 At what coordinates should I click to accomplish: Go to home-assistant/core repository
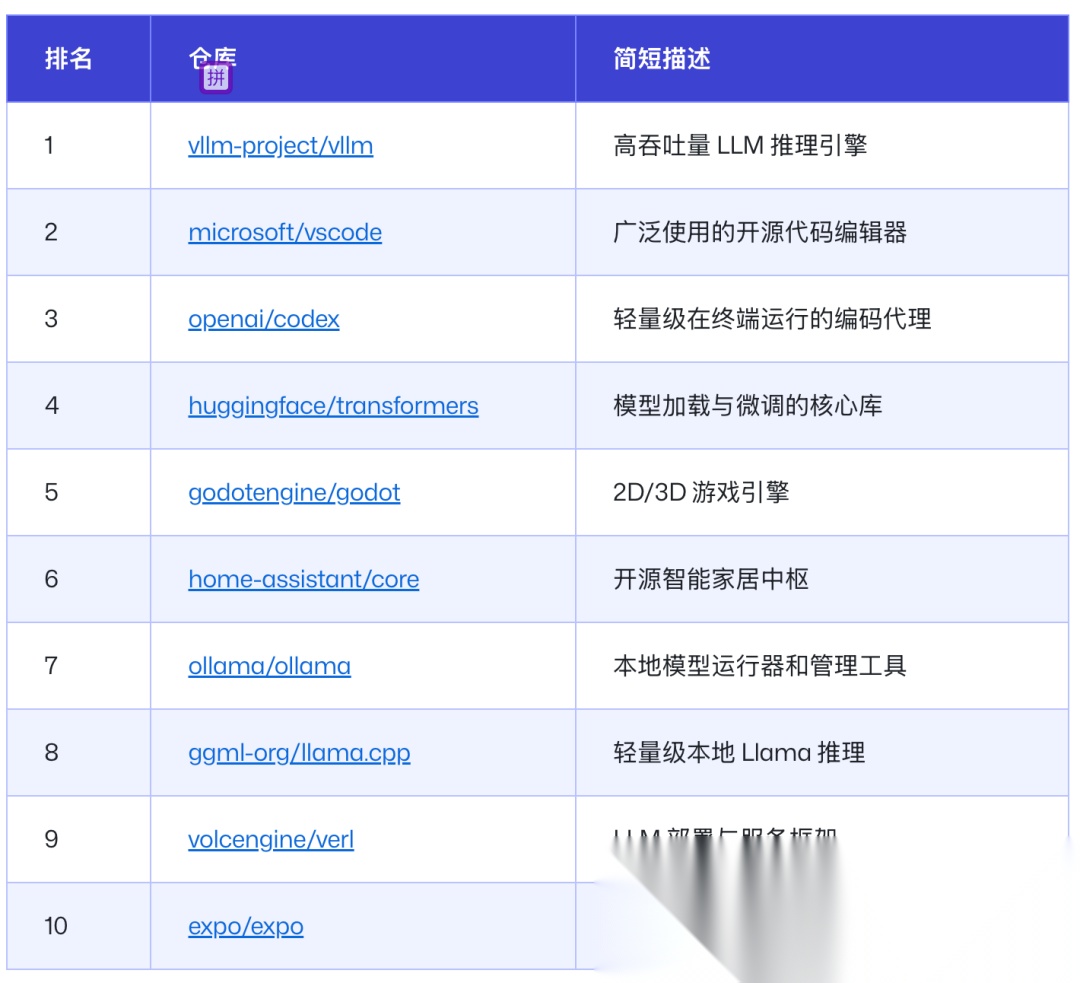point(304,579)
